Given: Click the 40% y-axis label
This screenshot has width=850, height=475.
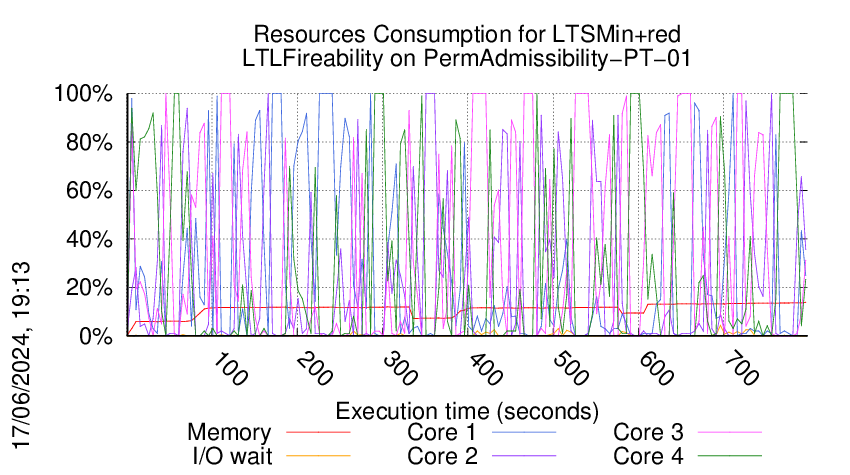Looking at the screenshot, I should (89, 239).
